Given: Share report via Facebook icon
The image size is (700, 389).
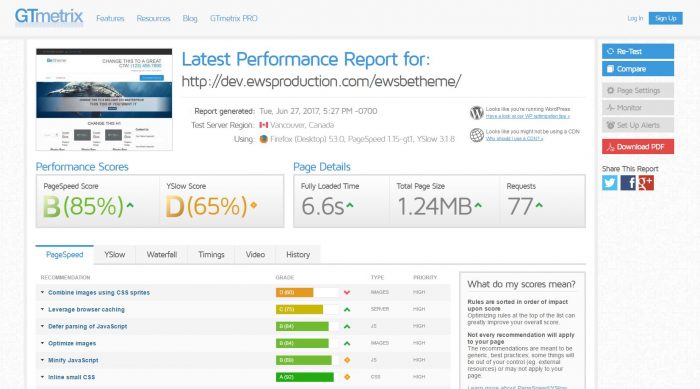Looking at the screenshot, I should (x=628, y=183).
